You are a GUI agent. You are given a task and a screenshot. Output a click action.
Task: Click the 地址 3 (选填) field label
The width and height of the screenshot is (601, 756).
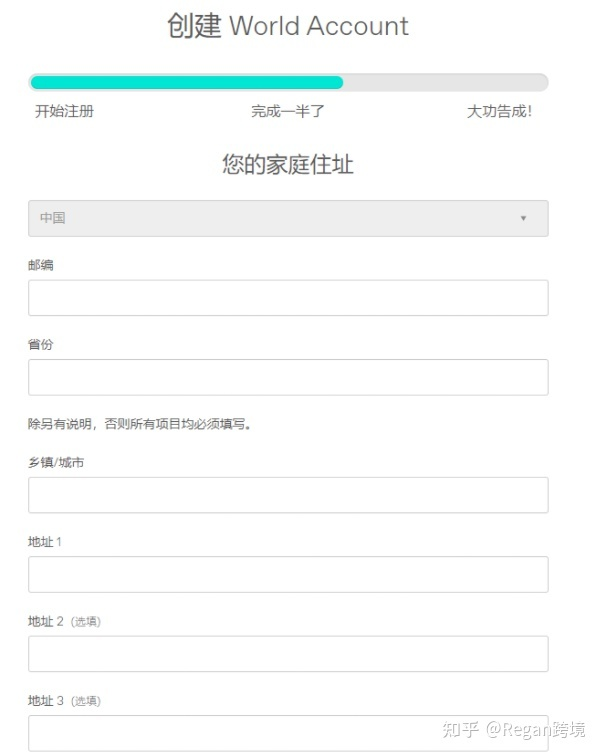64,701
